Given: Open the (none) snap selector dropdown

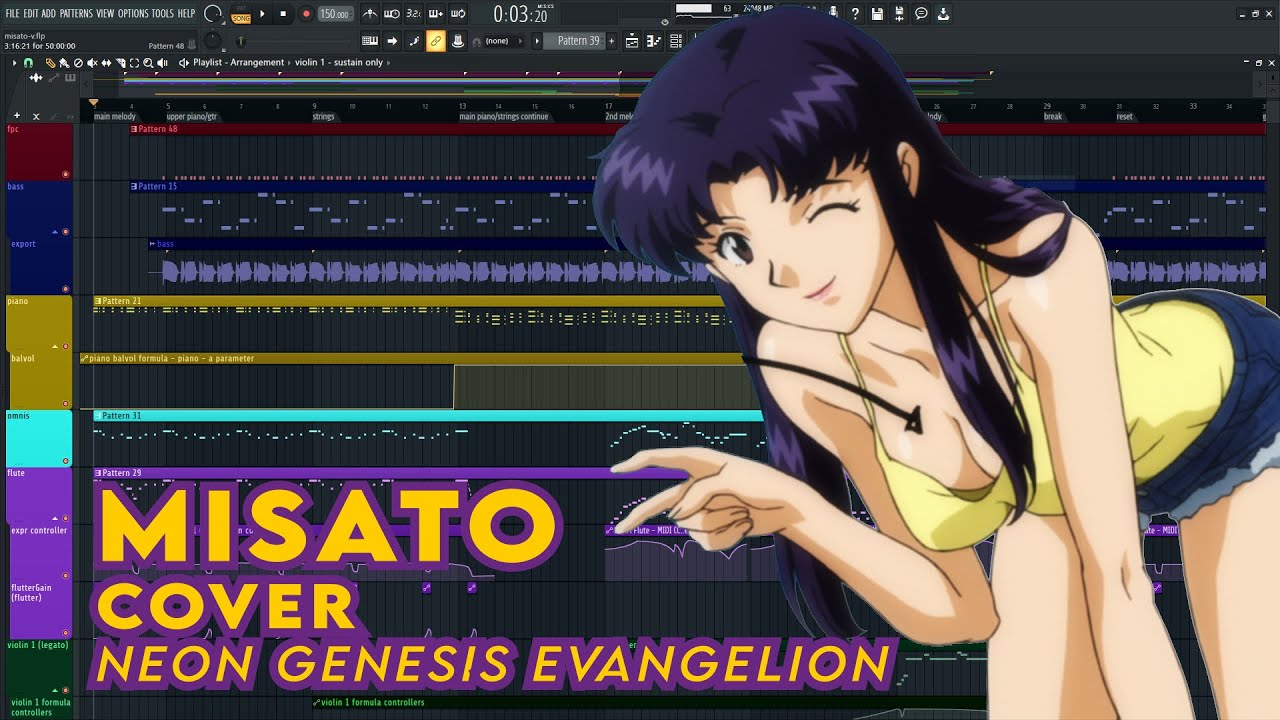Looking at the screenshot, I should (x=502, y=41).
